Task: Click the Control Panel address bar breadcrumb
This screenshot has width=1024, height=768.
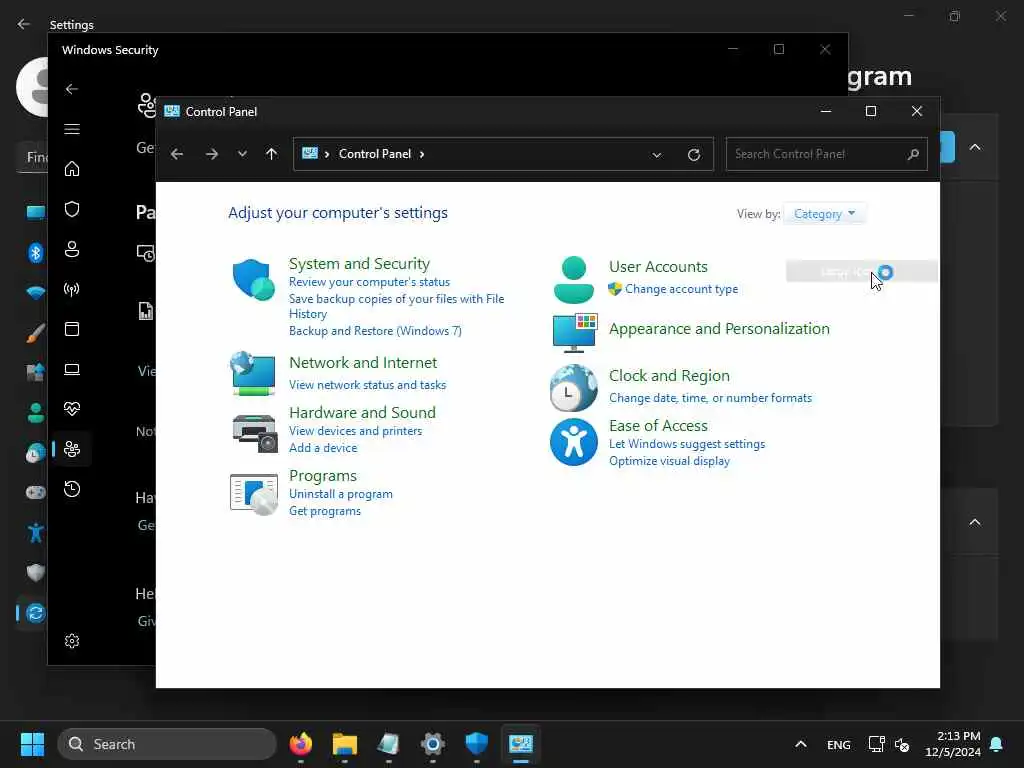Action: tap(375, 154)
